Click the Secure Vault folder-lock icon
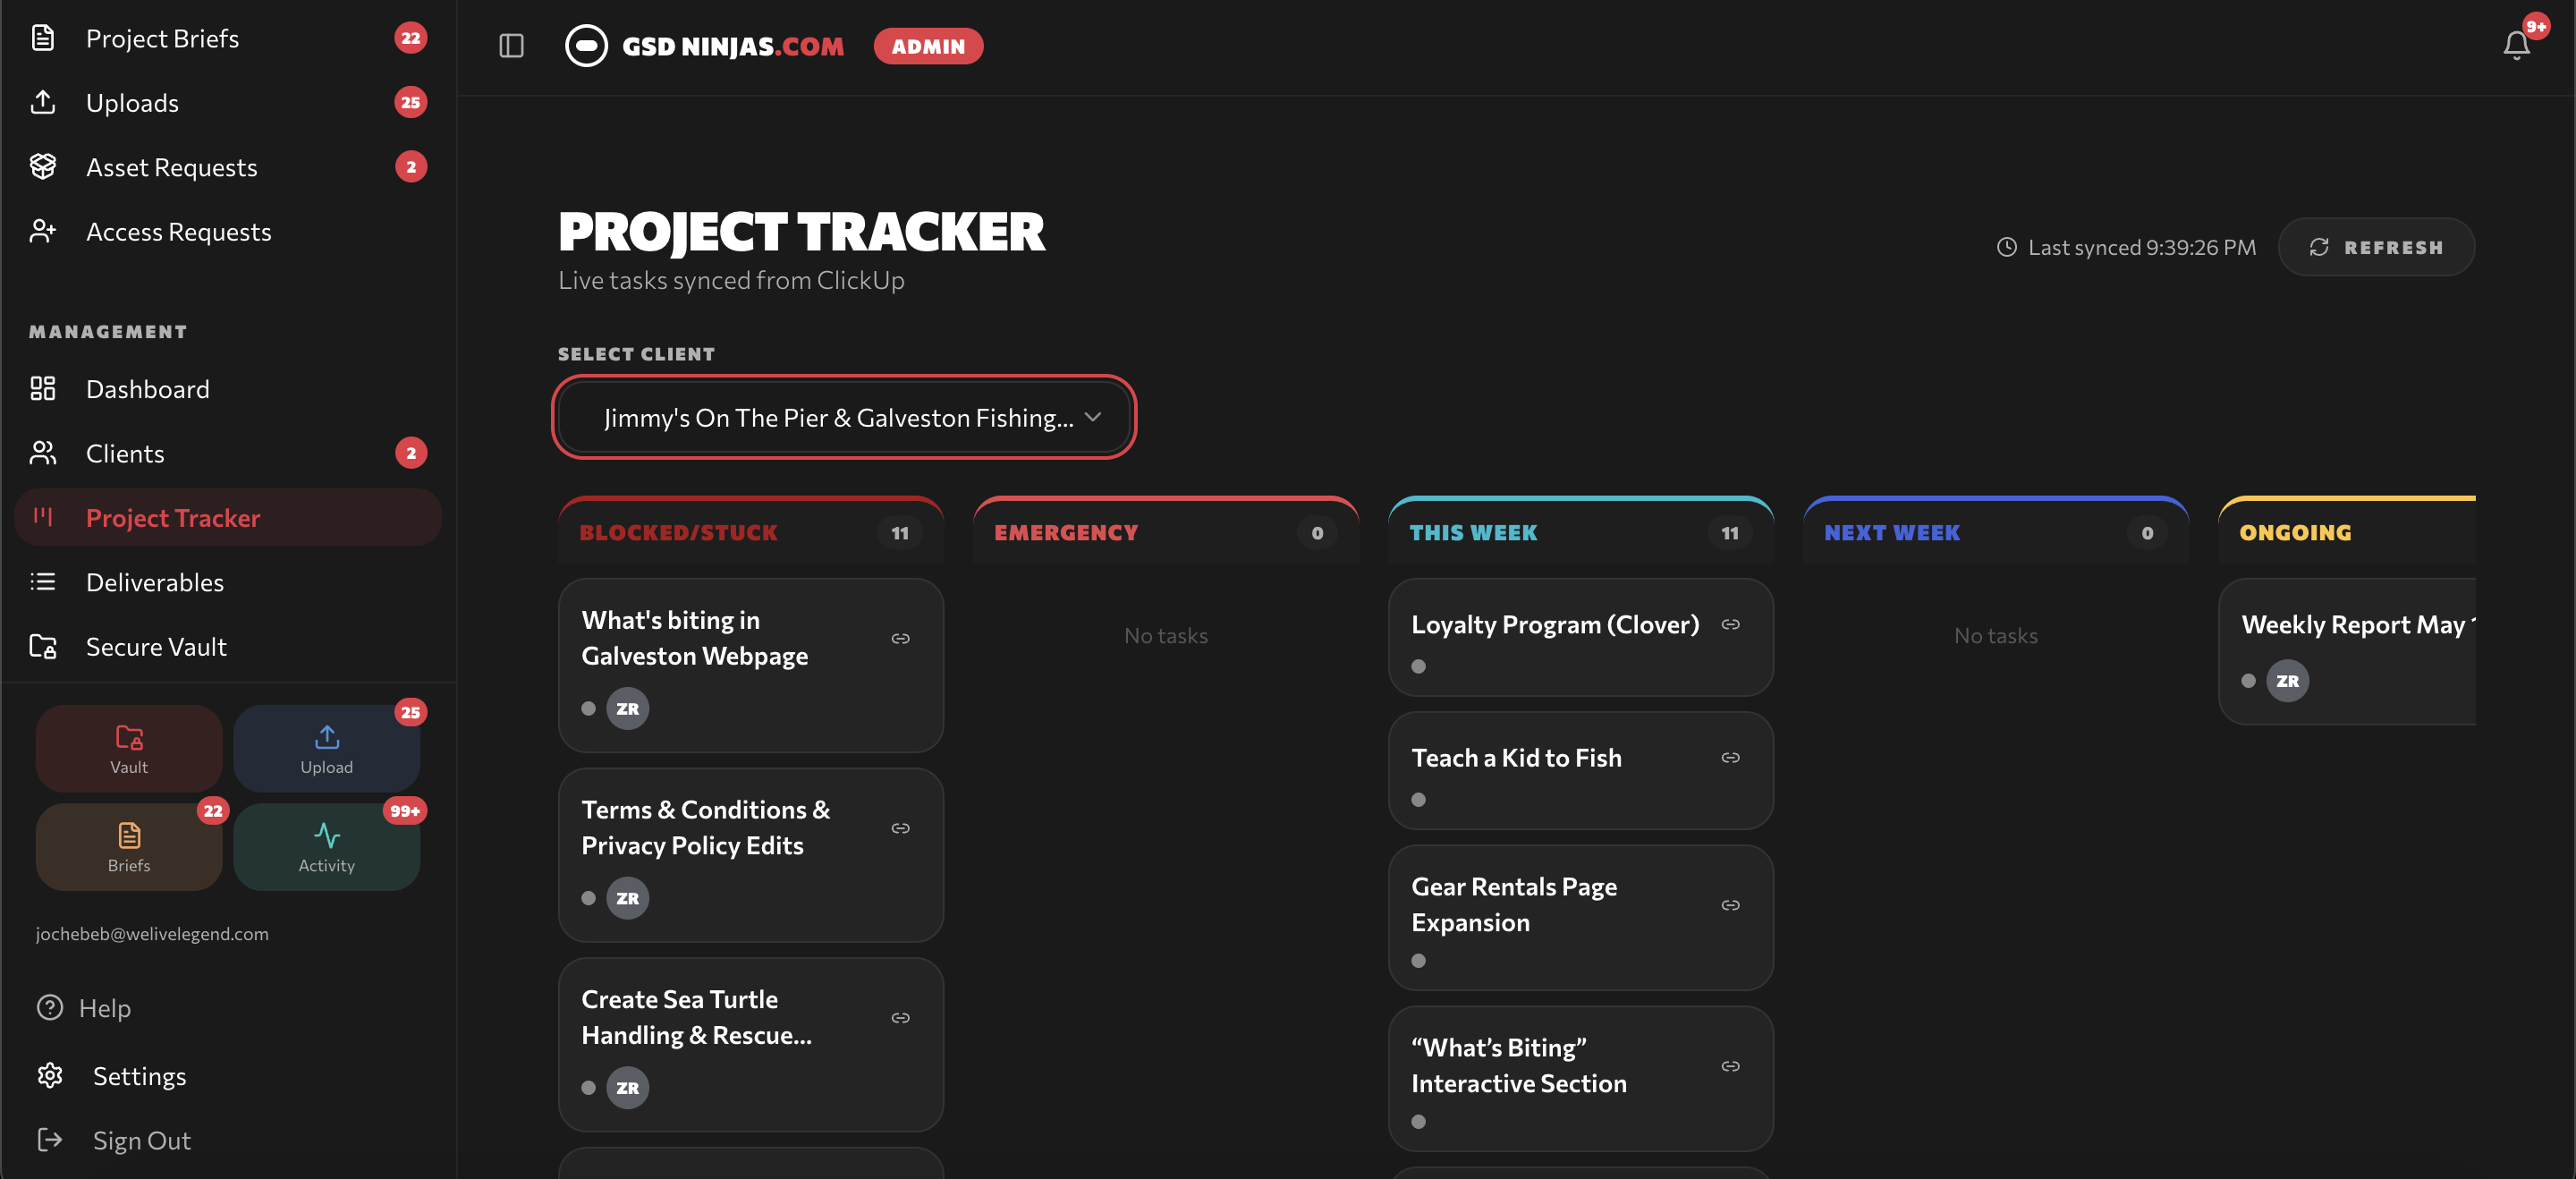 tap(43, 646)
